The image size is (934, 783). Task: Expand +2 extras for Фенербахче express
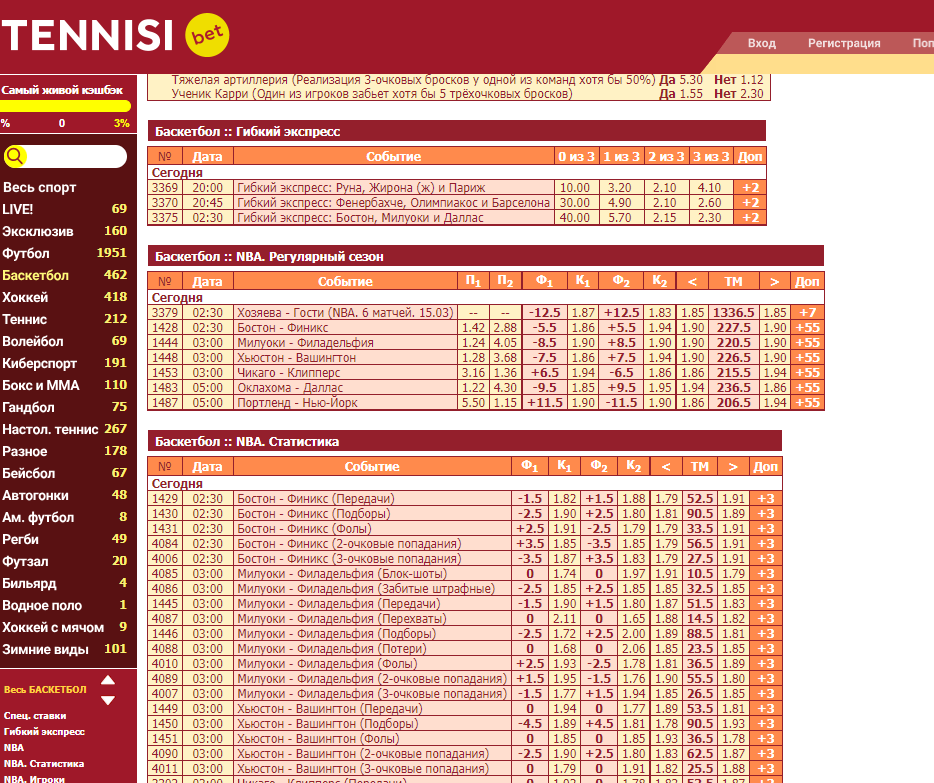[750, 202]
